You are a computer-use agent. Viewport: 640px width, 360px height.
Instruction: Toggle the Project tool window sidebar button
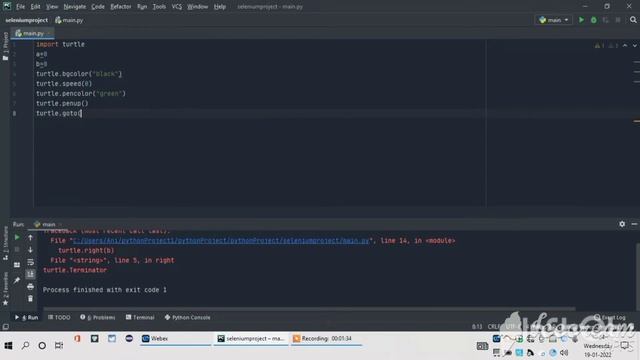5,46
